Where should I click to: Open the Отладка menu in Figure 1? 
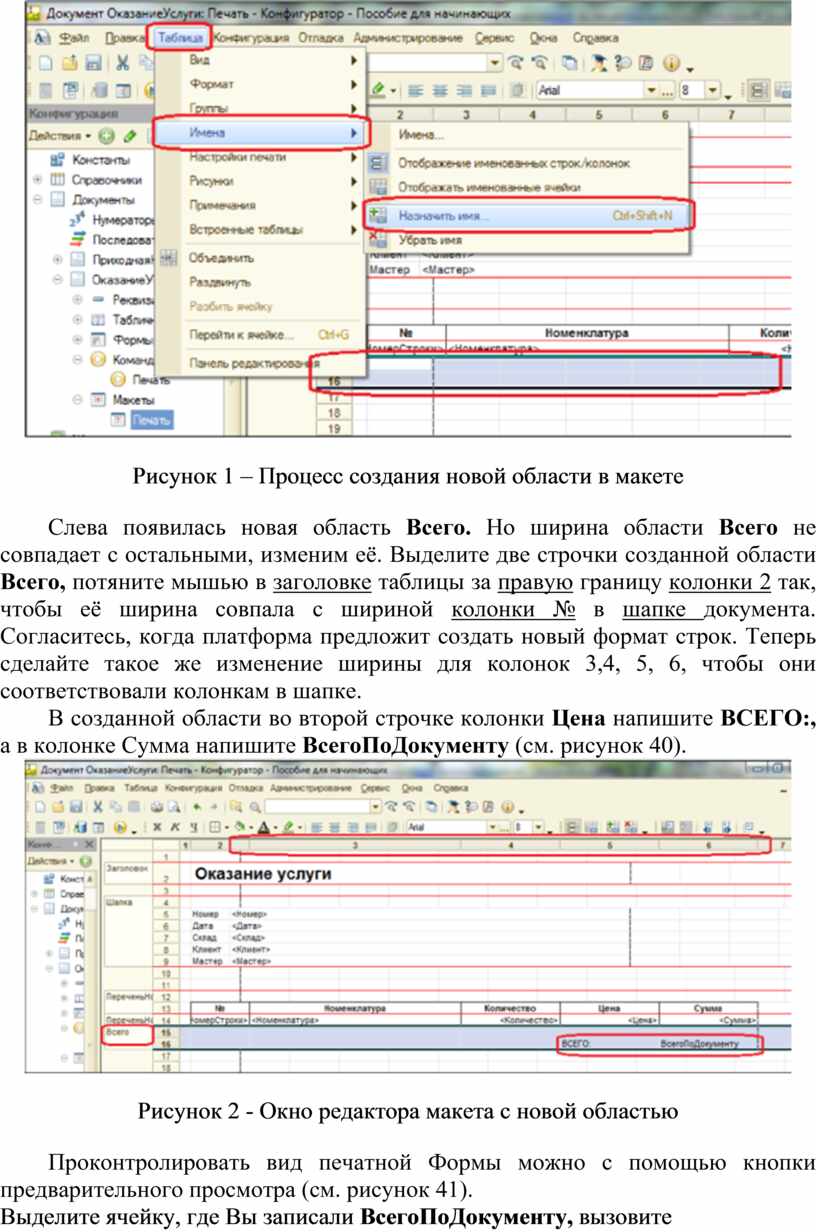point(321,38)
